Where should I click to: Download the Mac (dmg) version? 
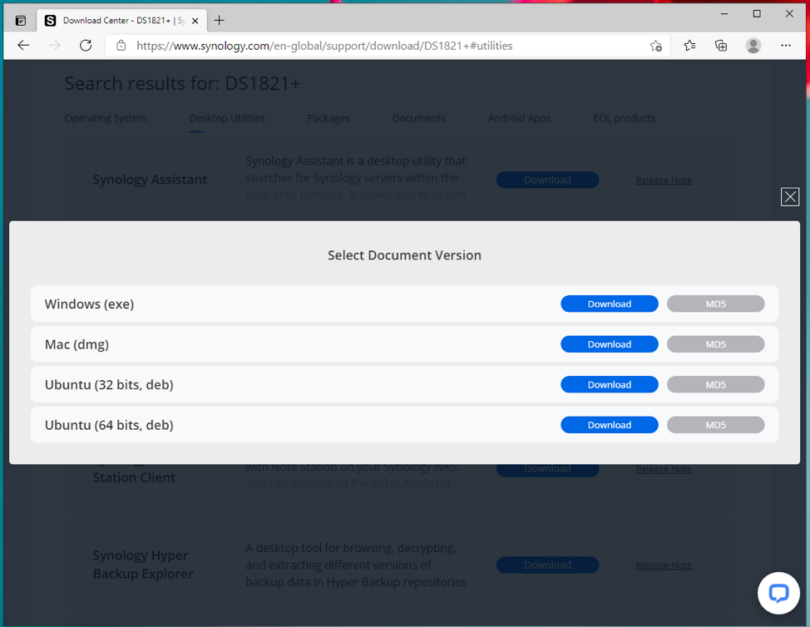click(x=609, y=344)
